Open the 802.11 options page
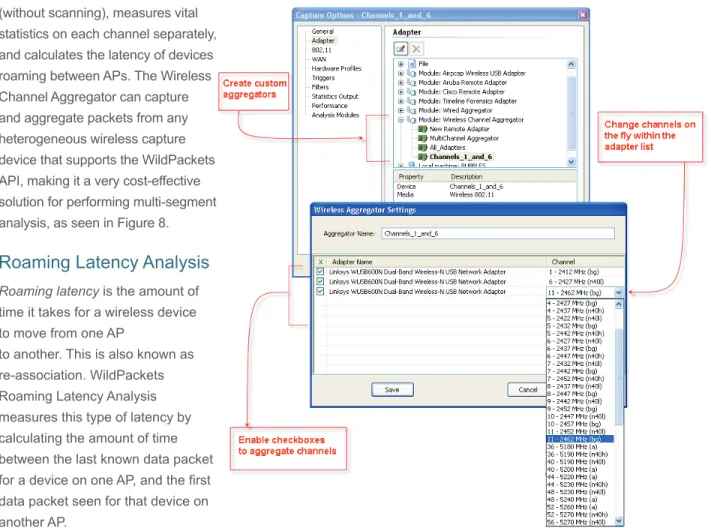Viewport: 711px width, 528px height. click(321, 50)
